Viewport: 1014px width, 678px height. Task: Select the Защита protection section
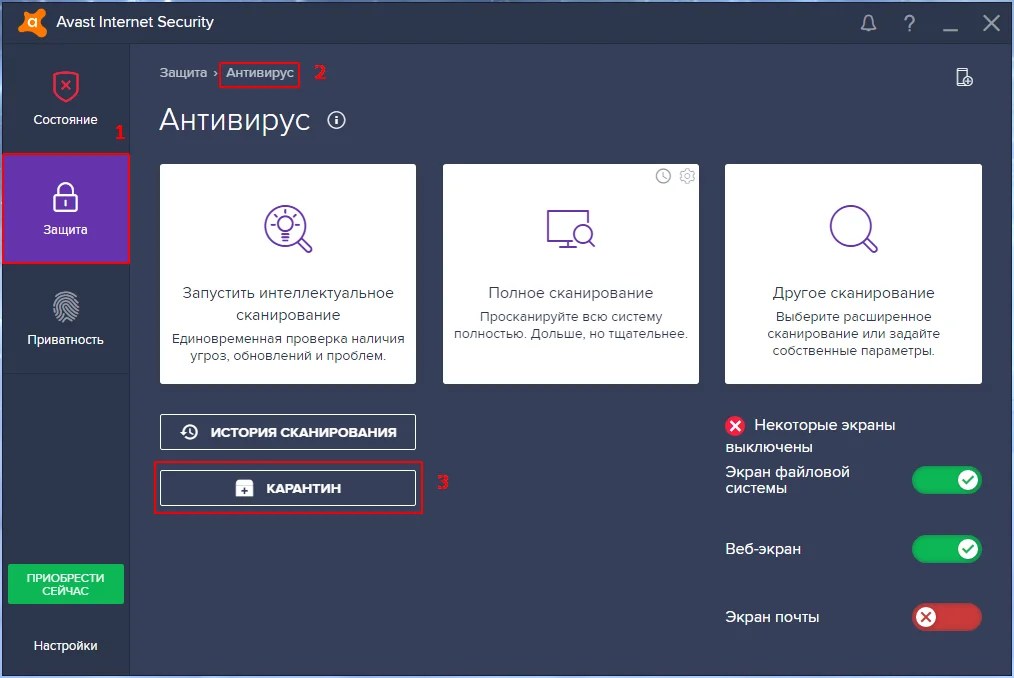(65, 208)
